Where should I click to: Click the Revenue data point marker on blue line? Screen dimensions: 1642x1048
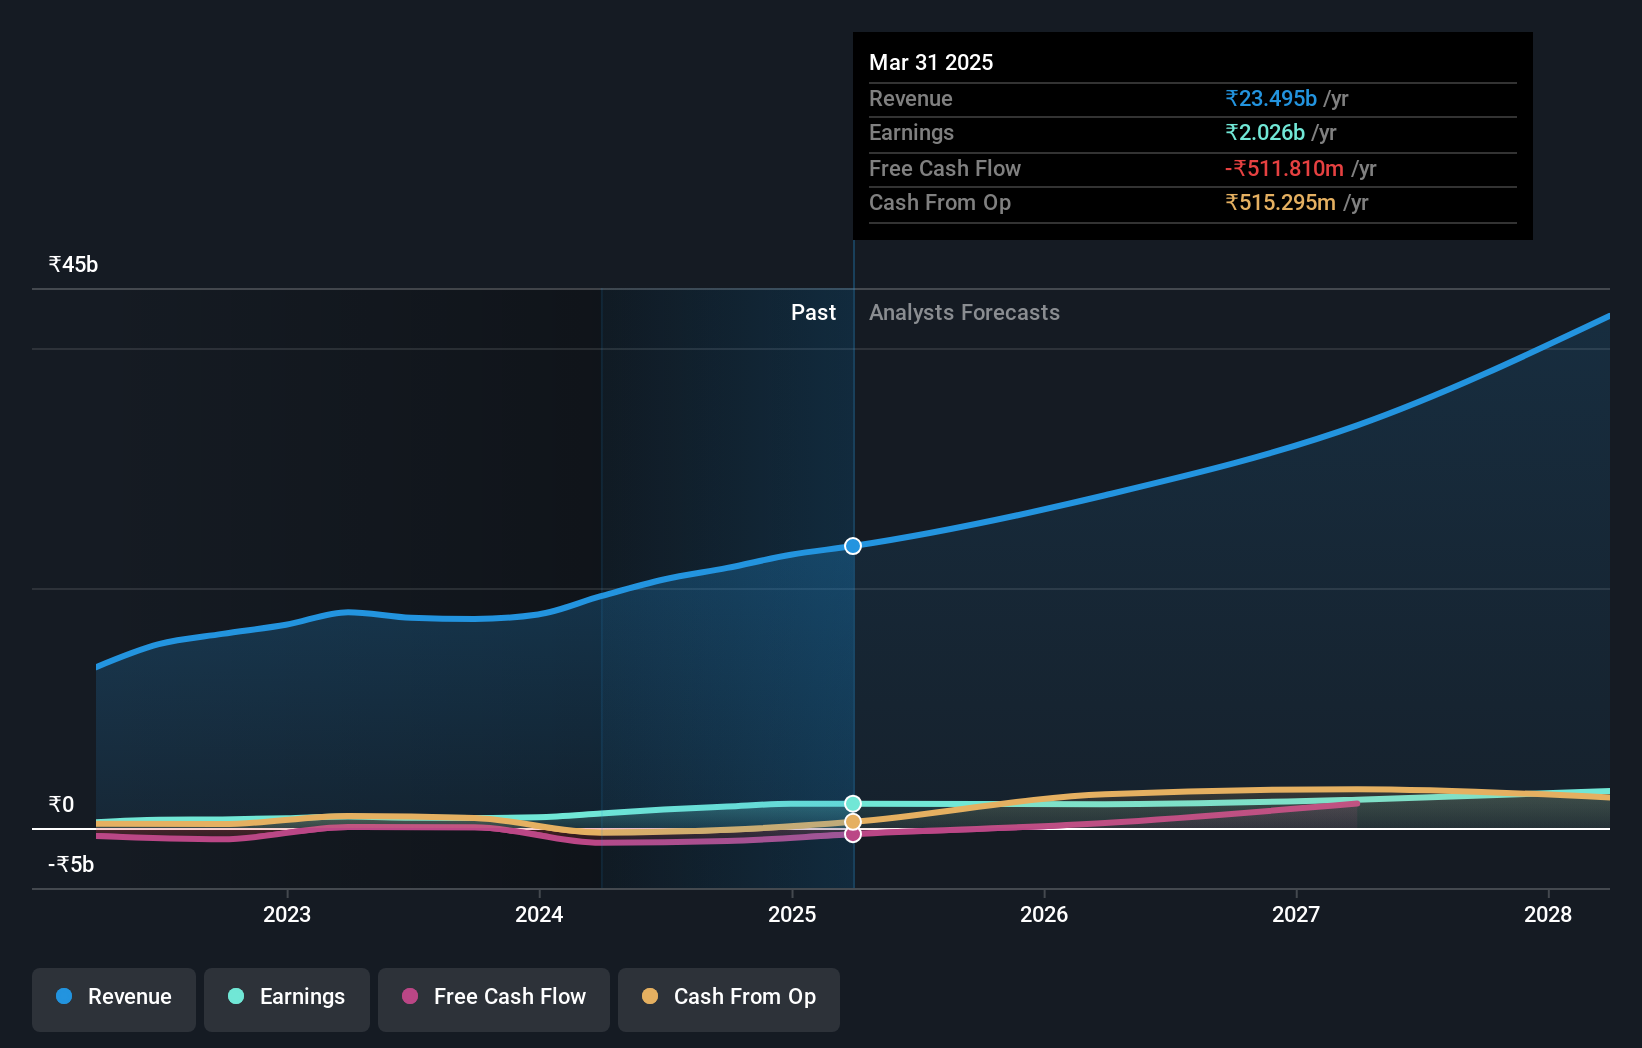point(853,546)
